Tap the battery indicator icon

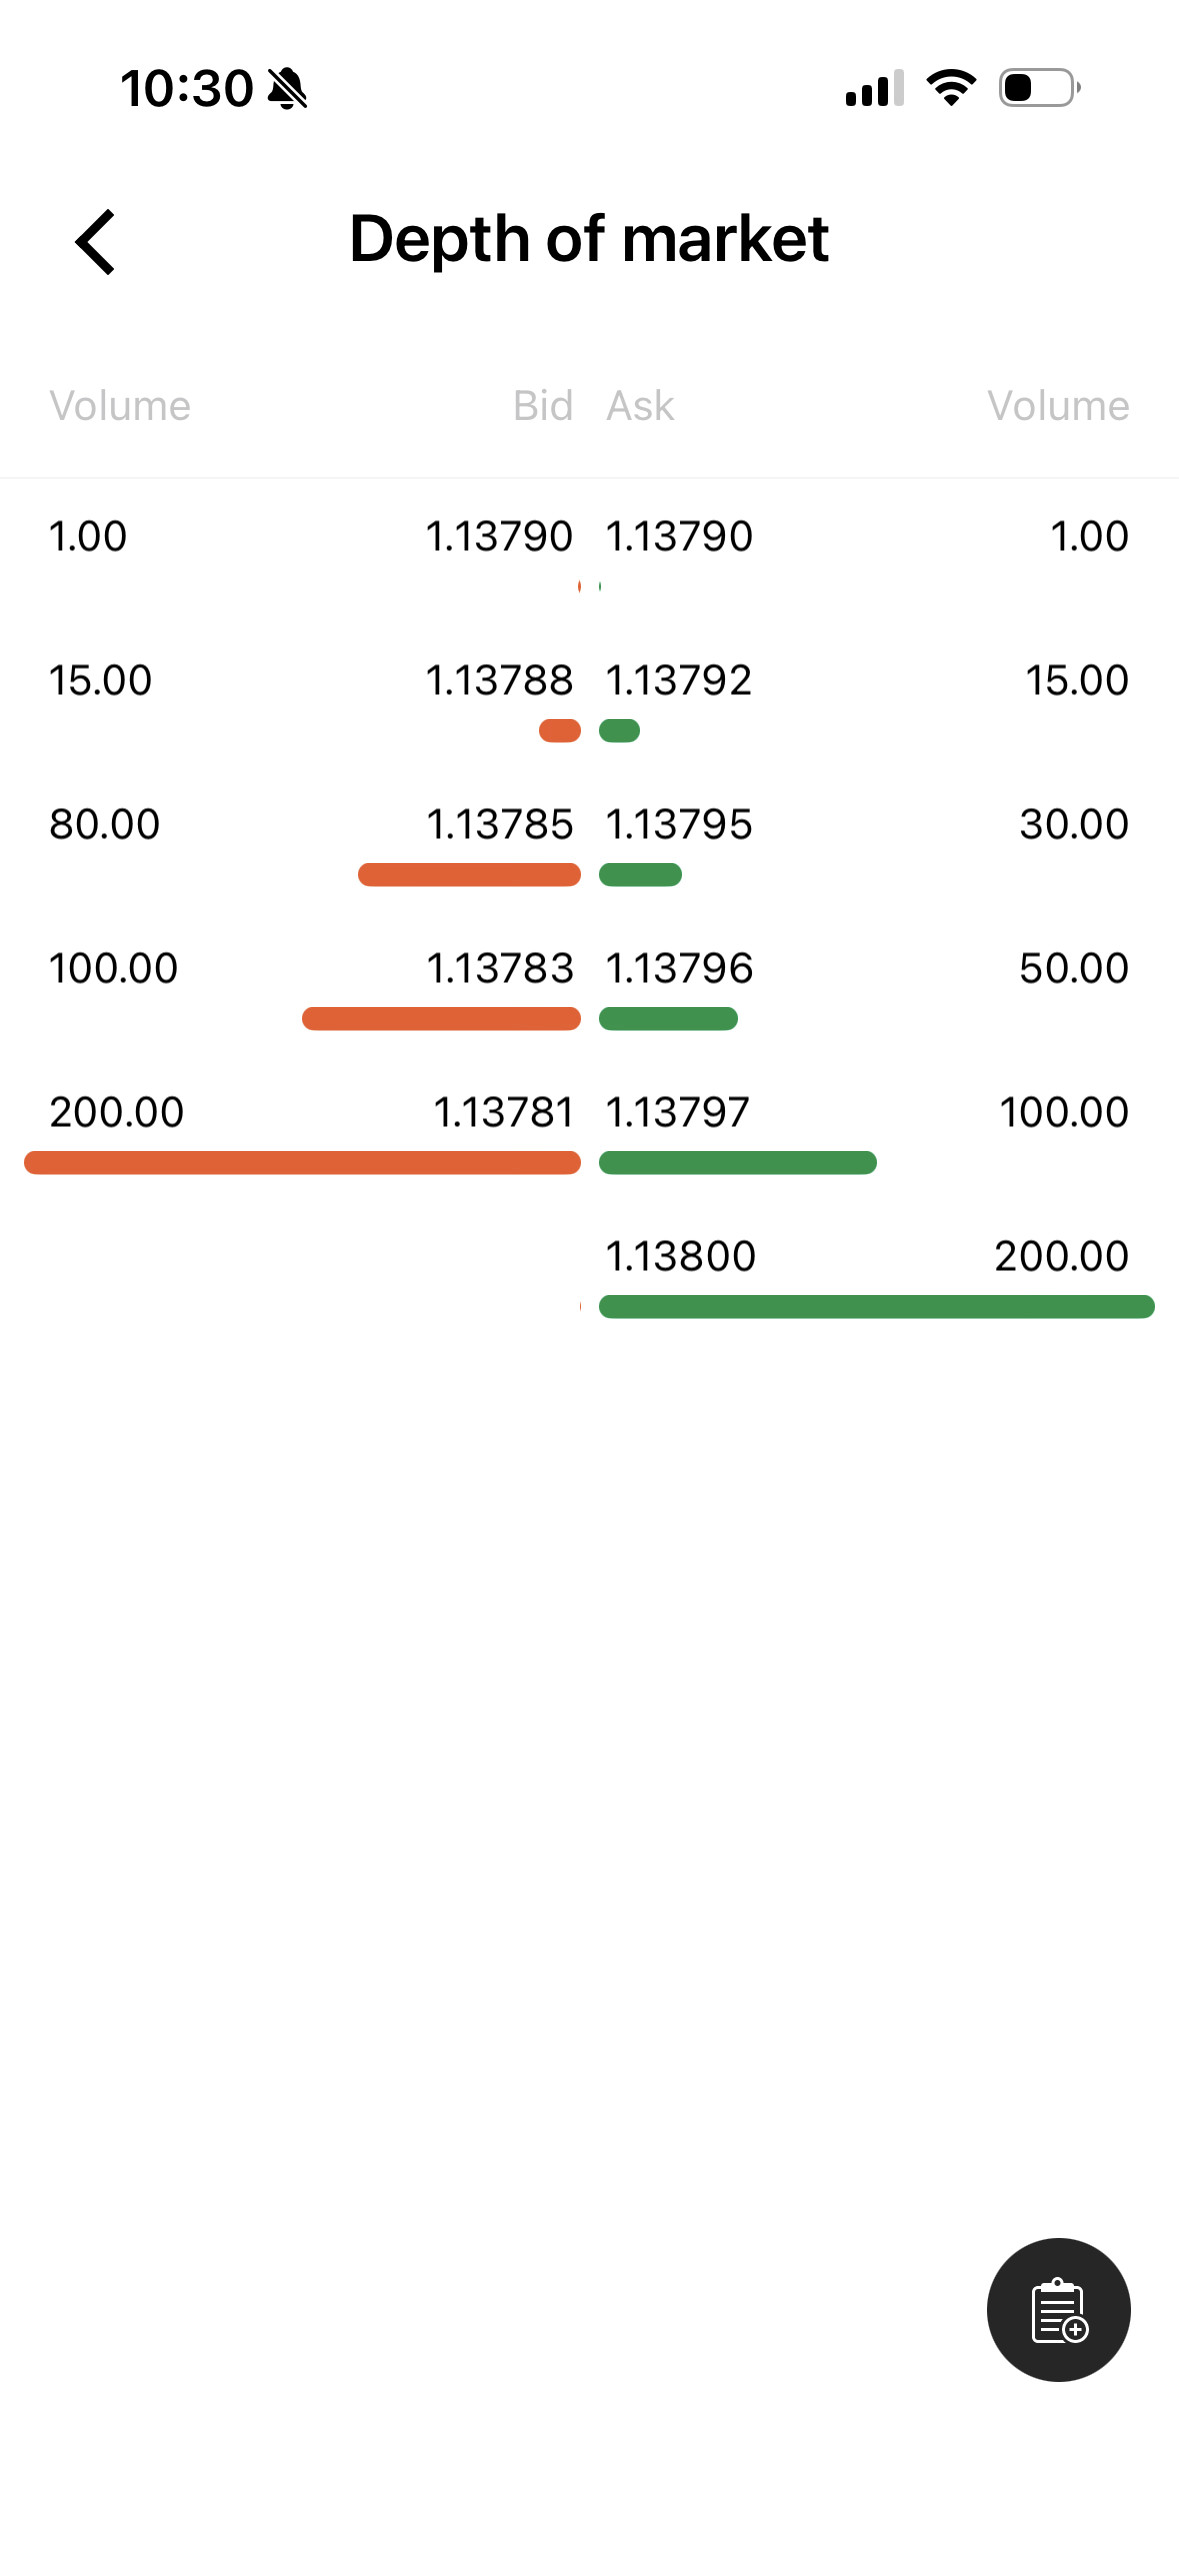coord(1040,88)
